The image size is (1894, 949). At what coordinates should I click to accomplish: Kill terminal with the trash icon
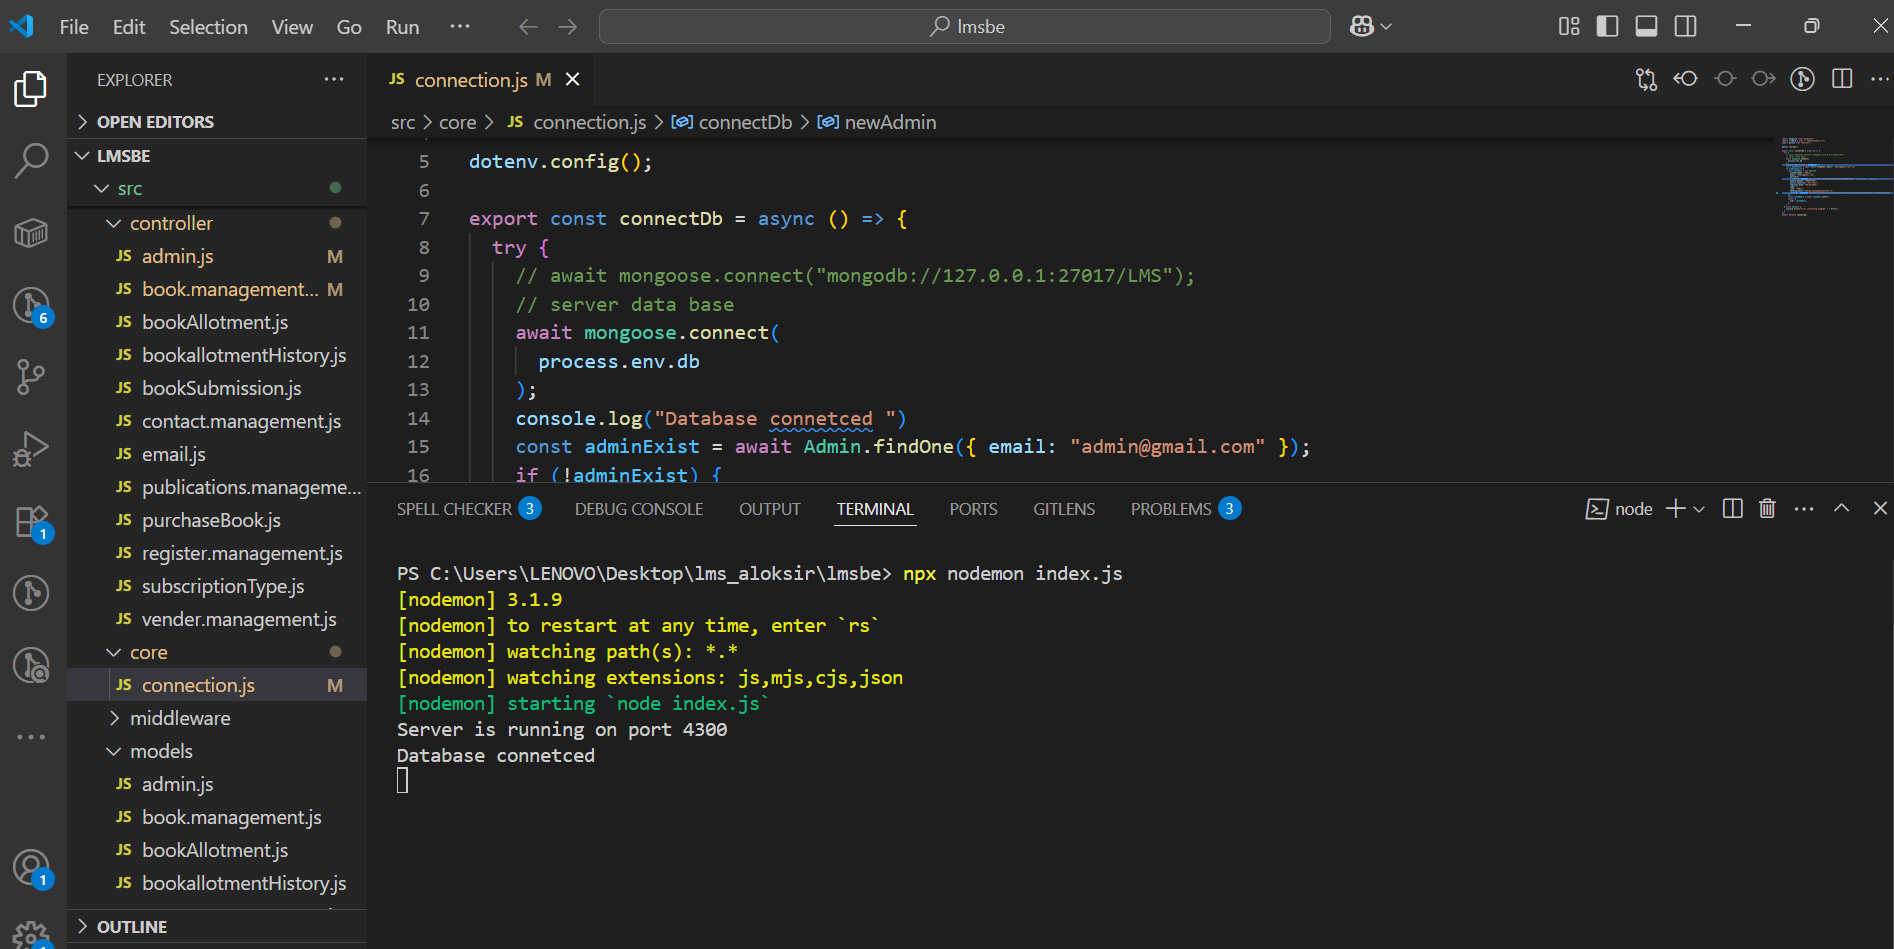pos(1767,509)
